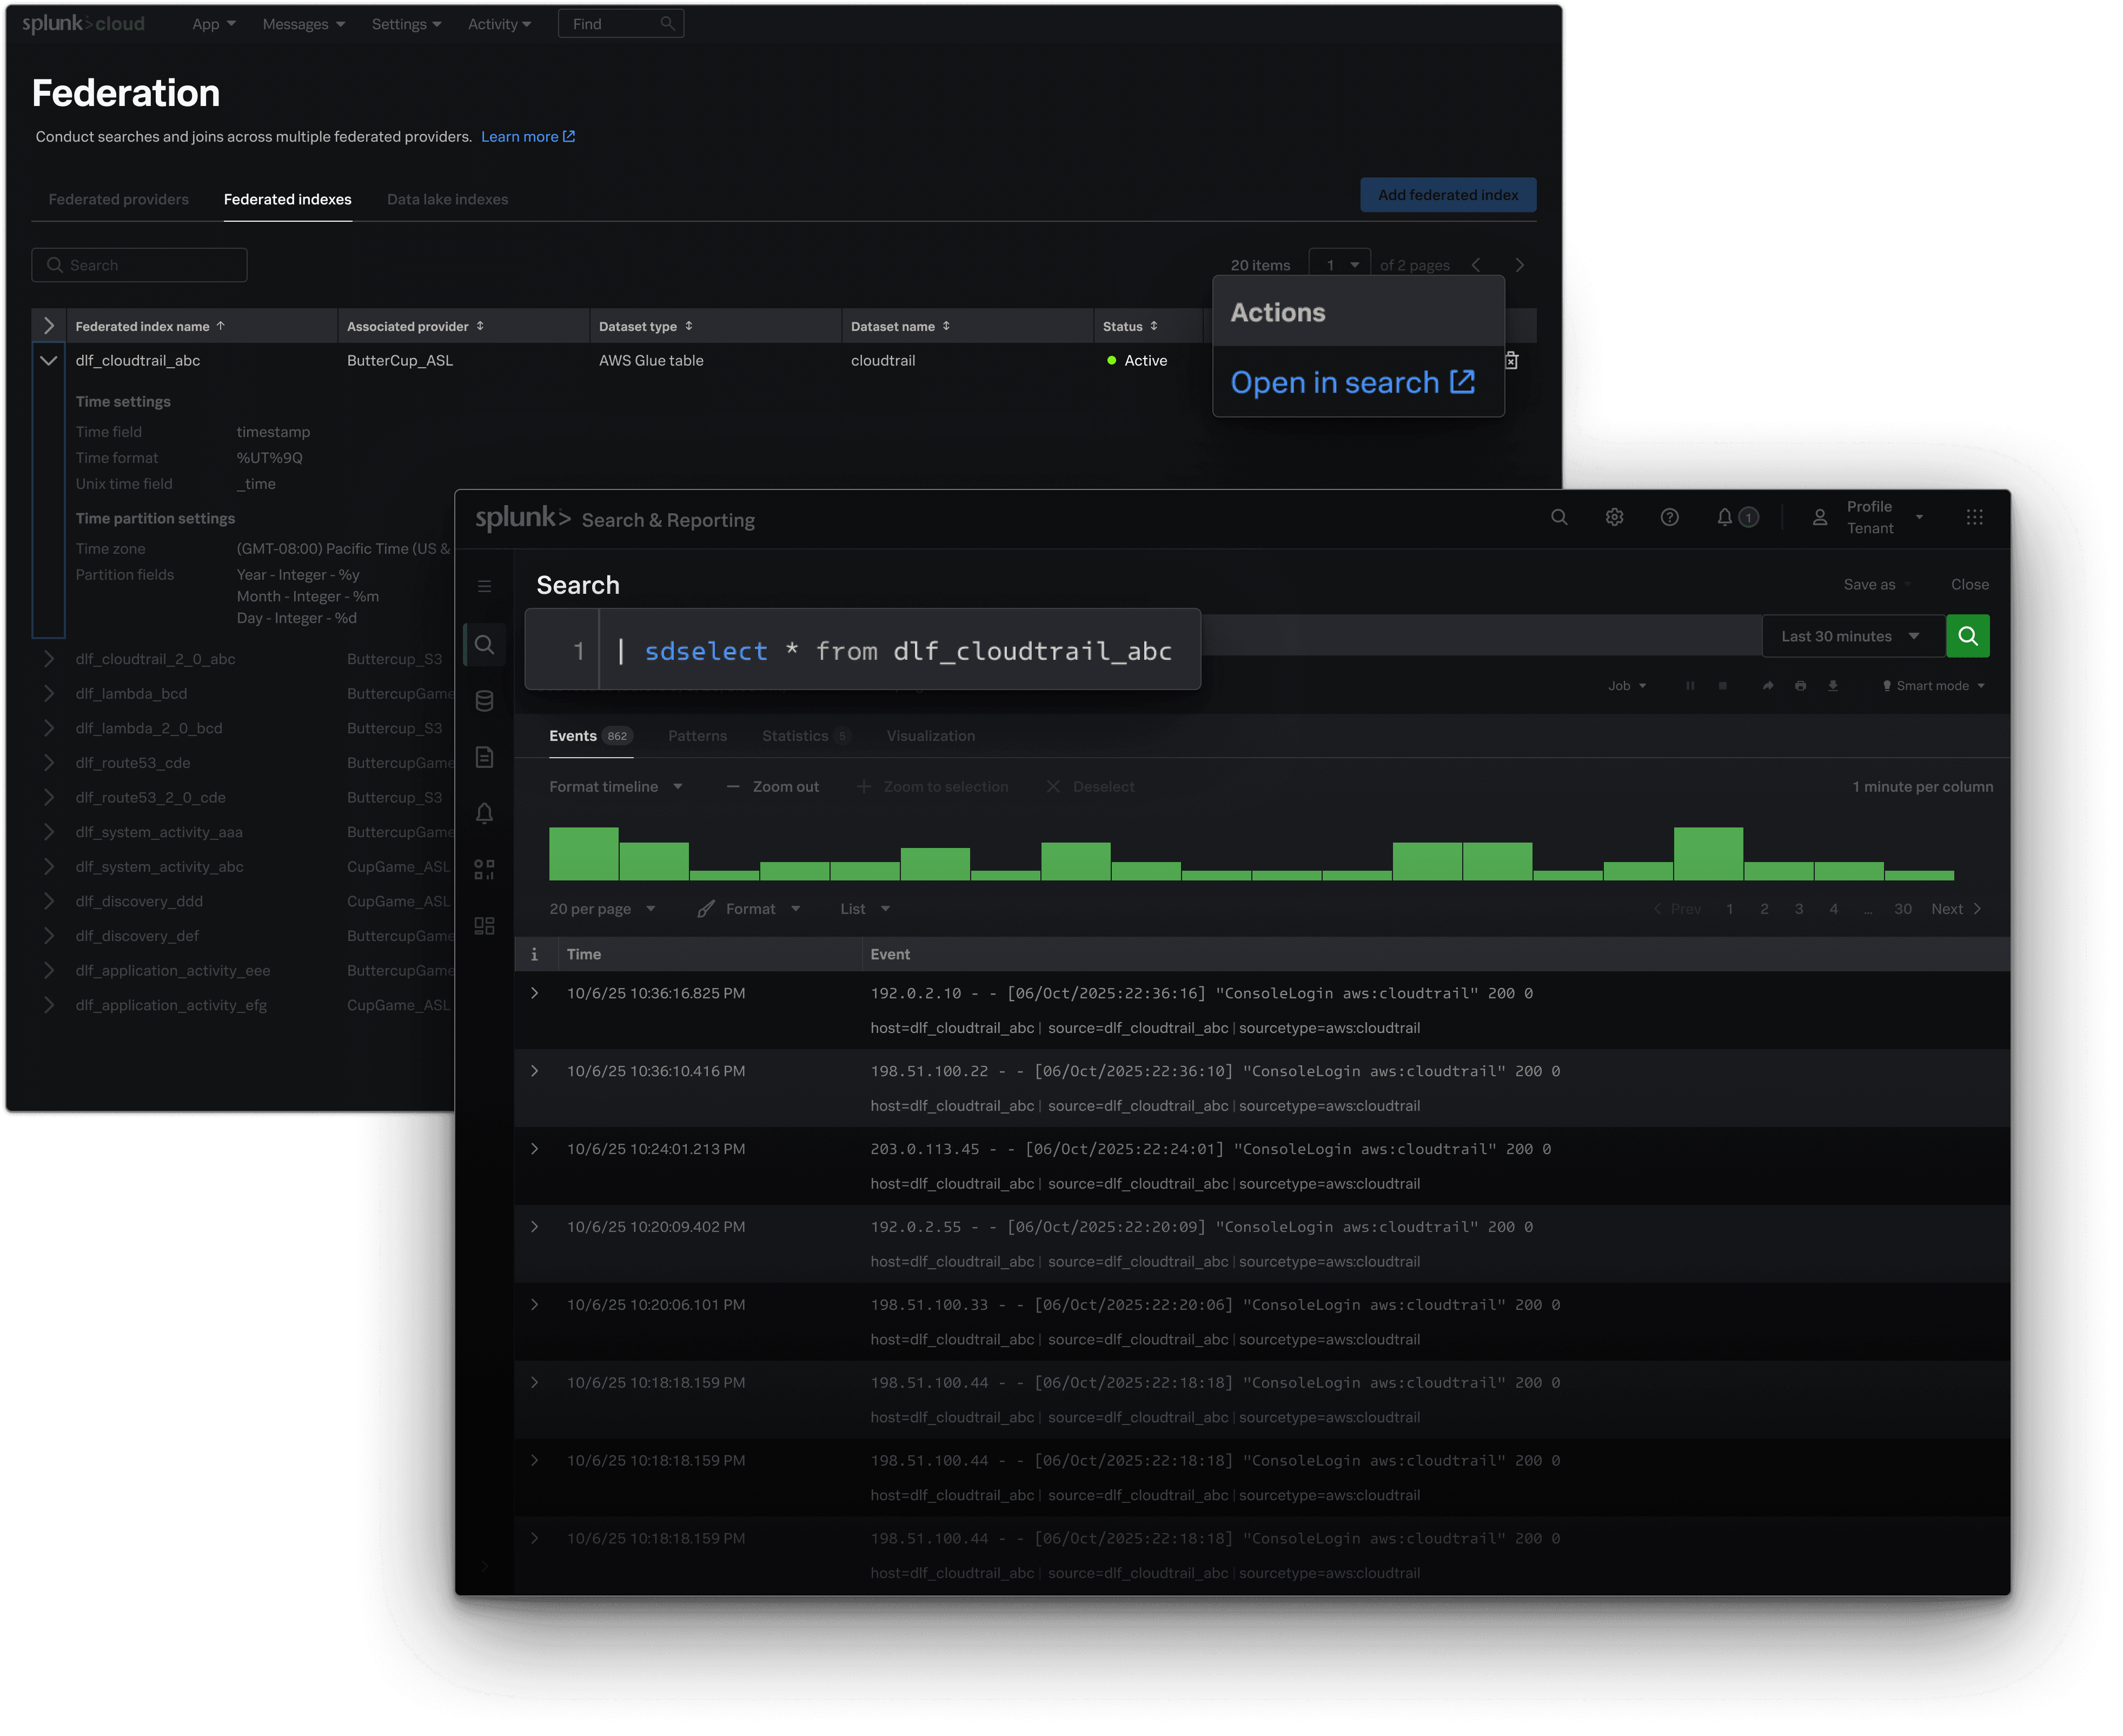Open notifications bell in top bar

coord(1724,517)
